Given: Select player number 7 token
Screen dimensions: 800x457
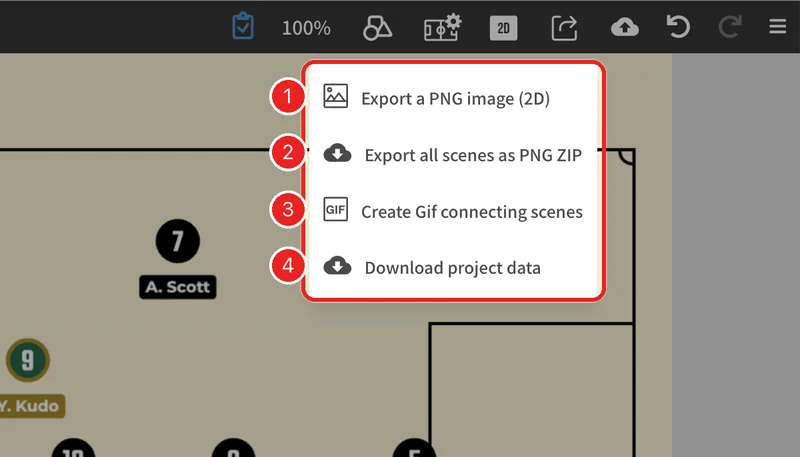Looking at the screenshot, I should pyautogui.click(x=178, y=241).
